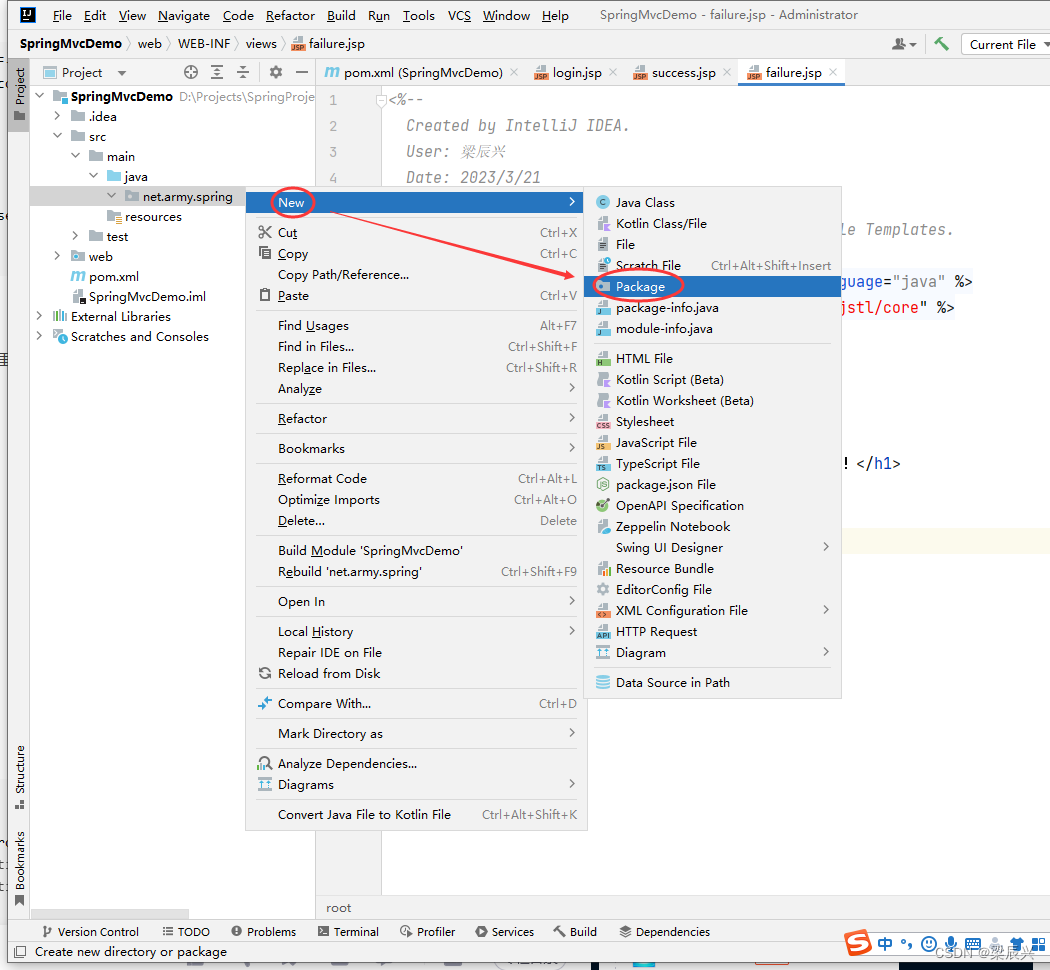Click Collapse All icon in Project panel

pyautogui.click(x=242, y=72)
